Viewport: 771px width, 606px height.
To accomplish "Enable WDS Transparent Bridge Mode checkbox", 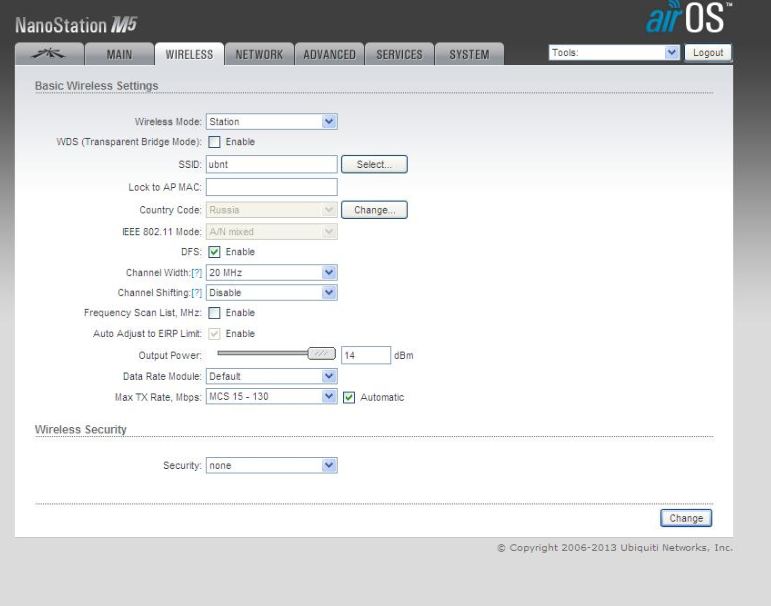I will click(x=212, y=142).
